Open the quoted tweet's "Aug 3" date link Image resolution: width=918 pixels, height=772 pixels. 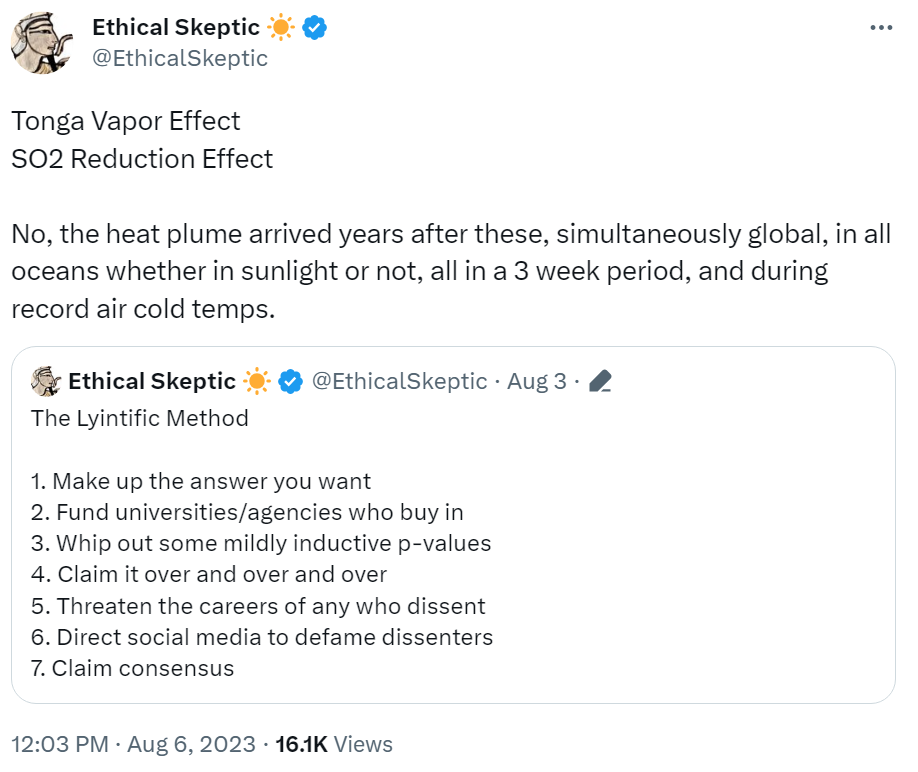537,381
